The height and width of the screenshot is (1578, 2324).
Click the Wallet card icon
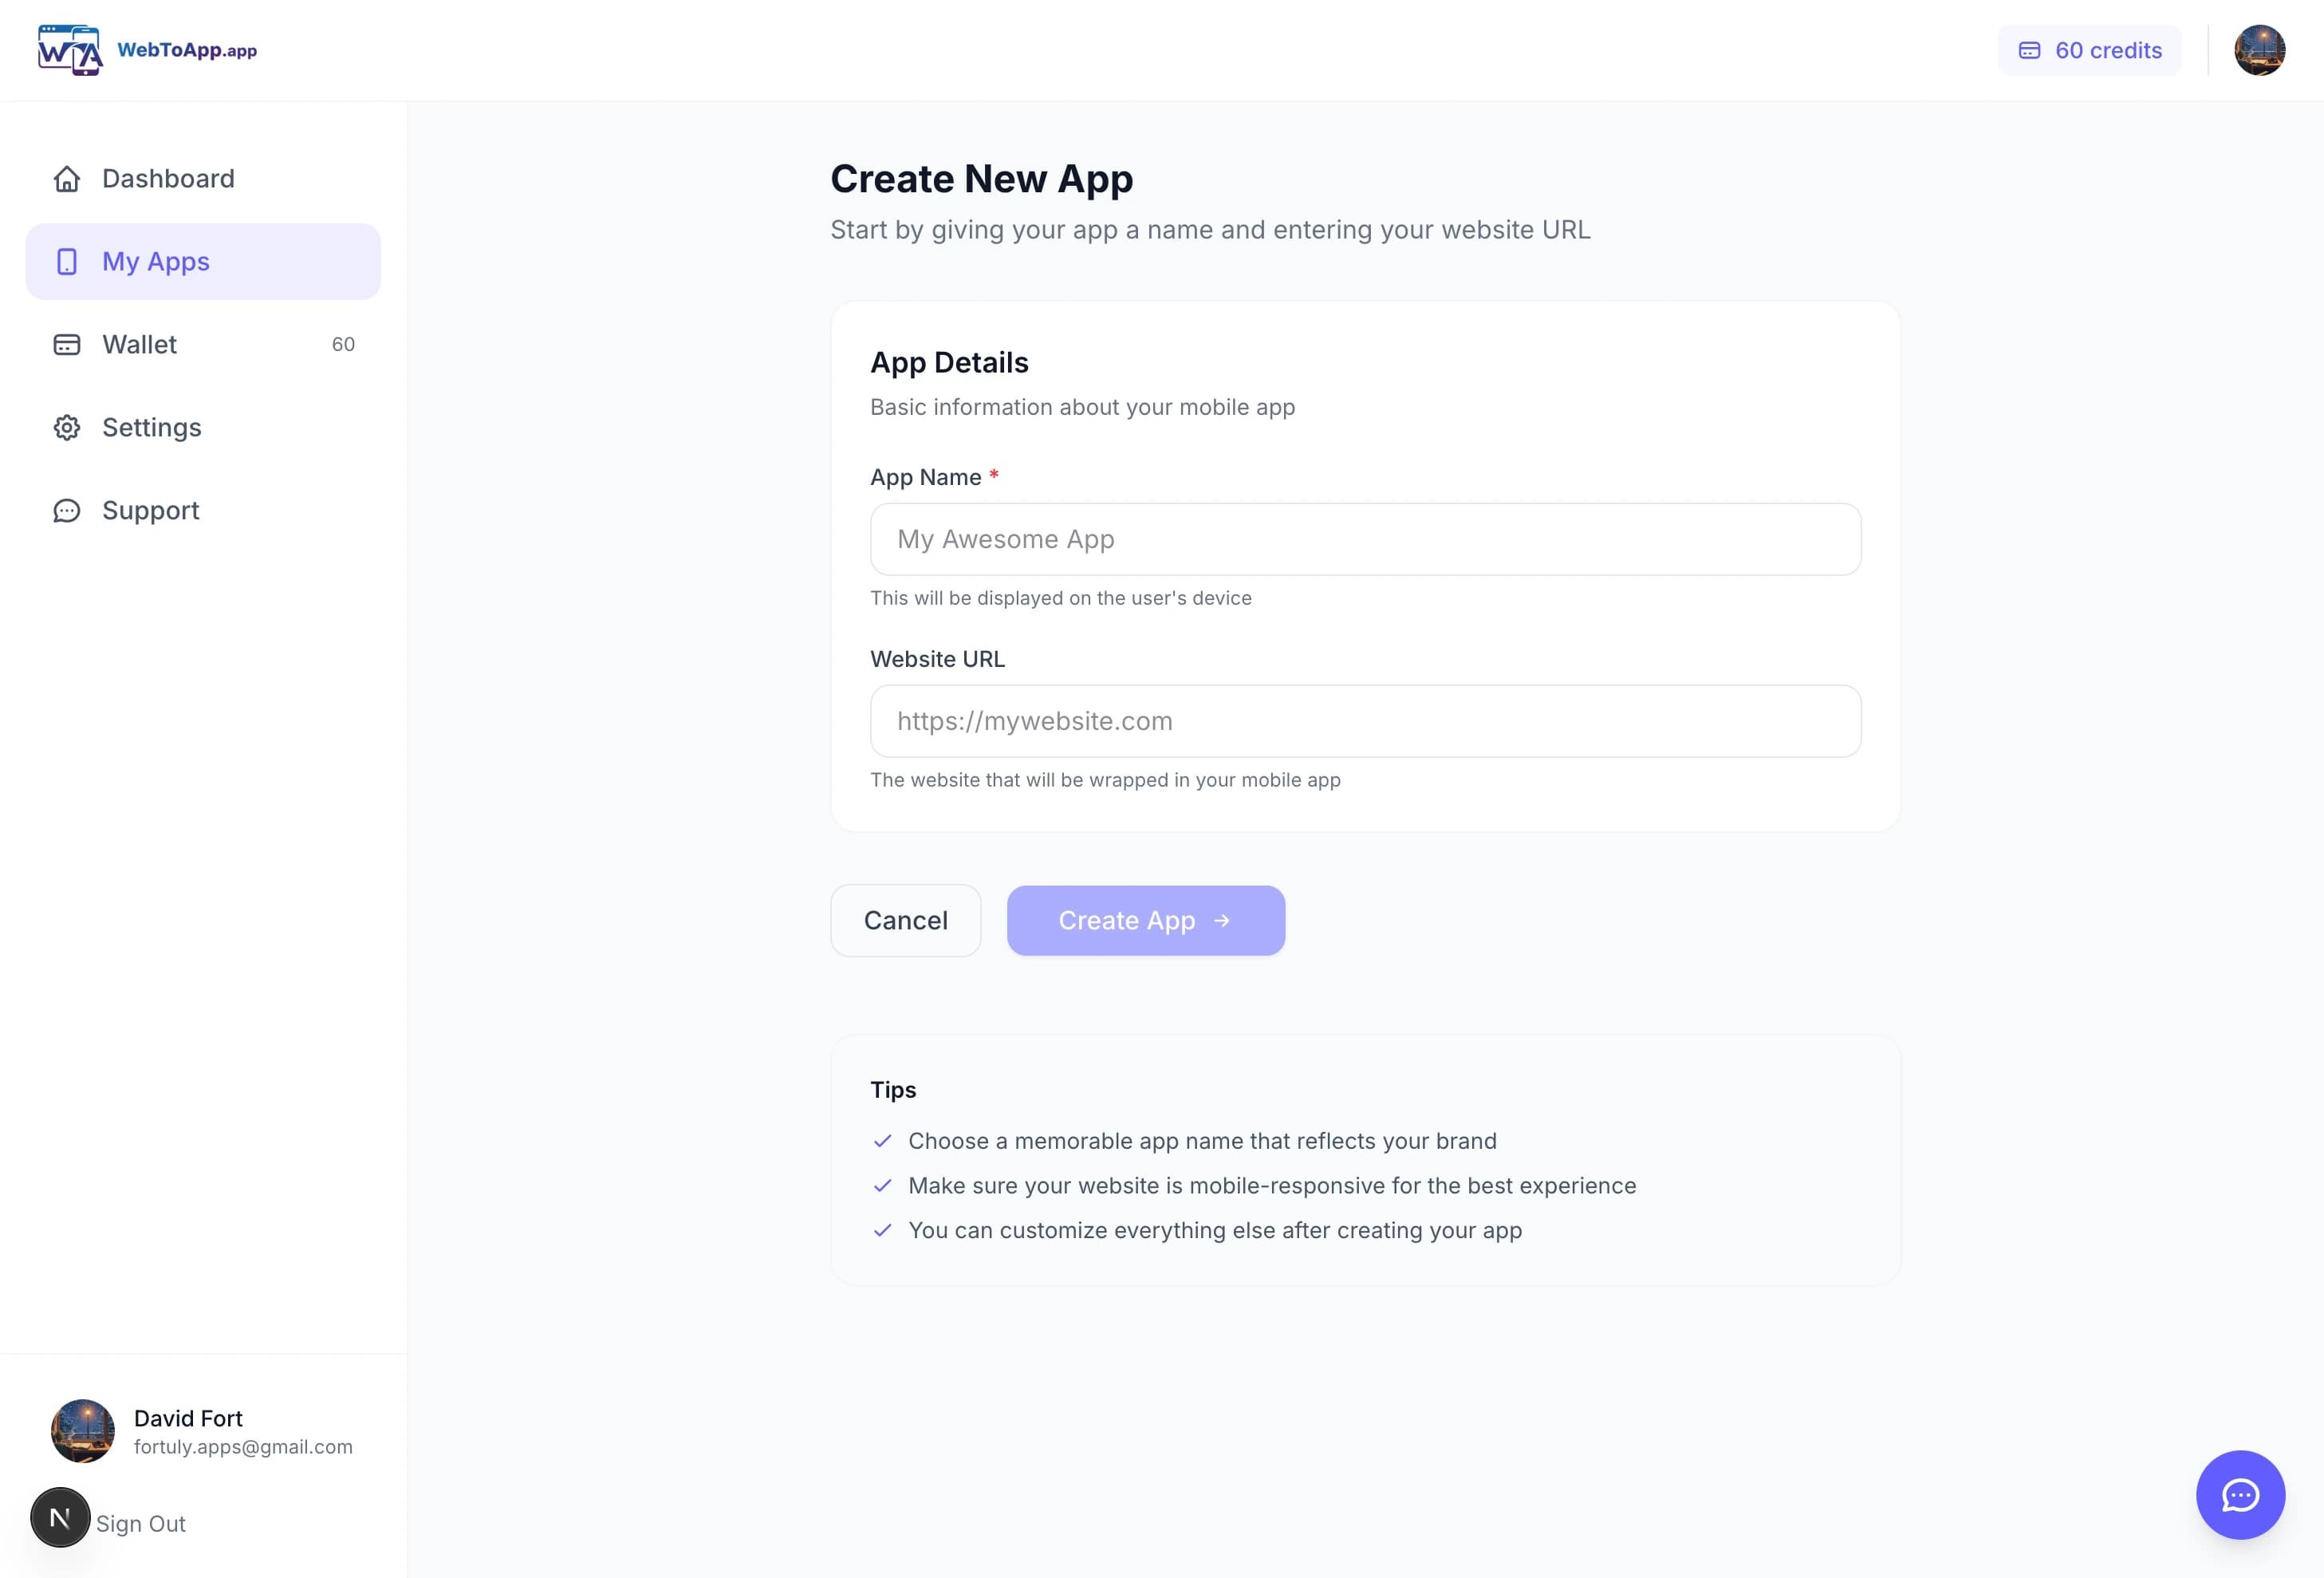[66, 344]
